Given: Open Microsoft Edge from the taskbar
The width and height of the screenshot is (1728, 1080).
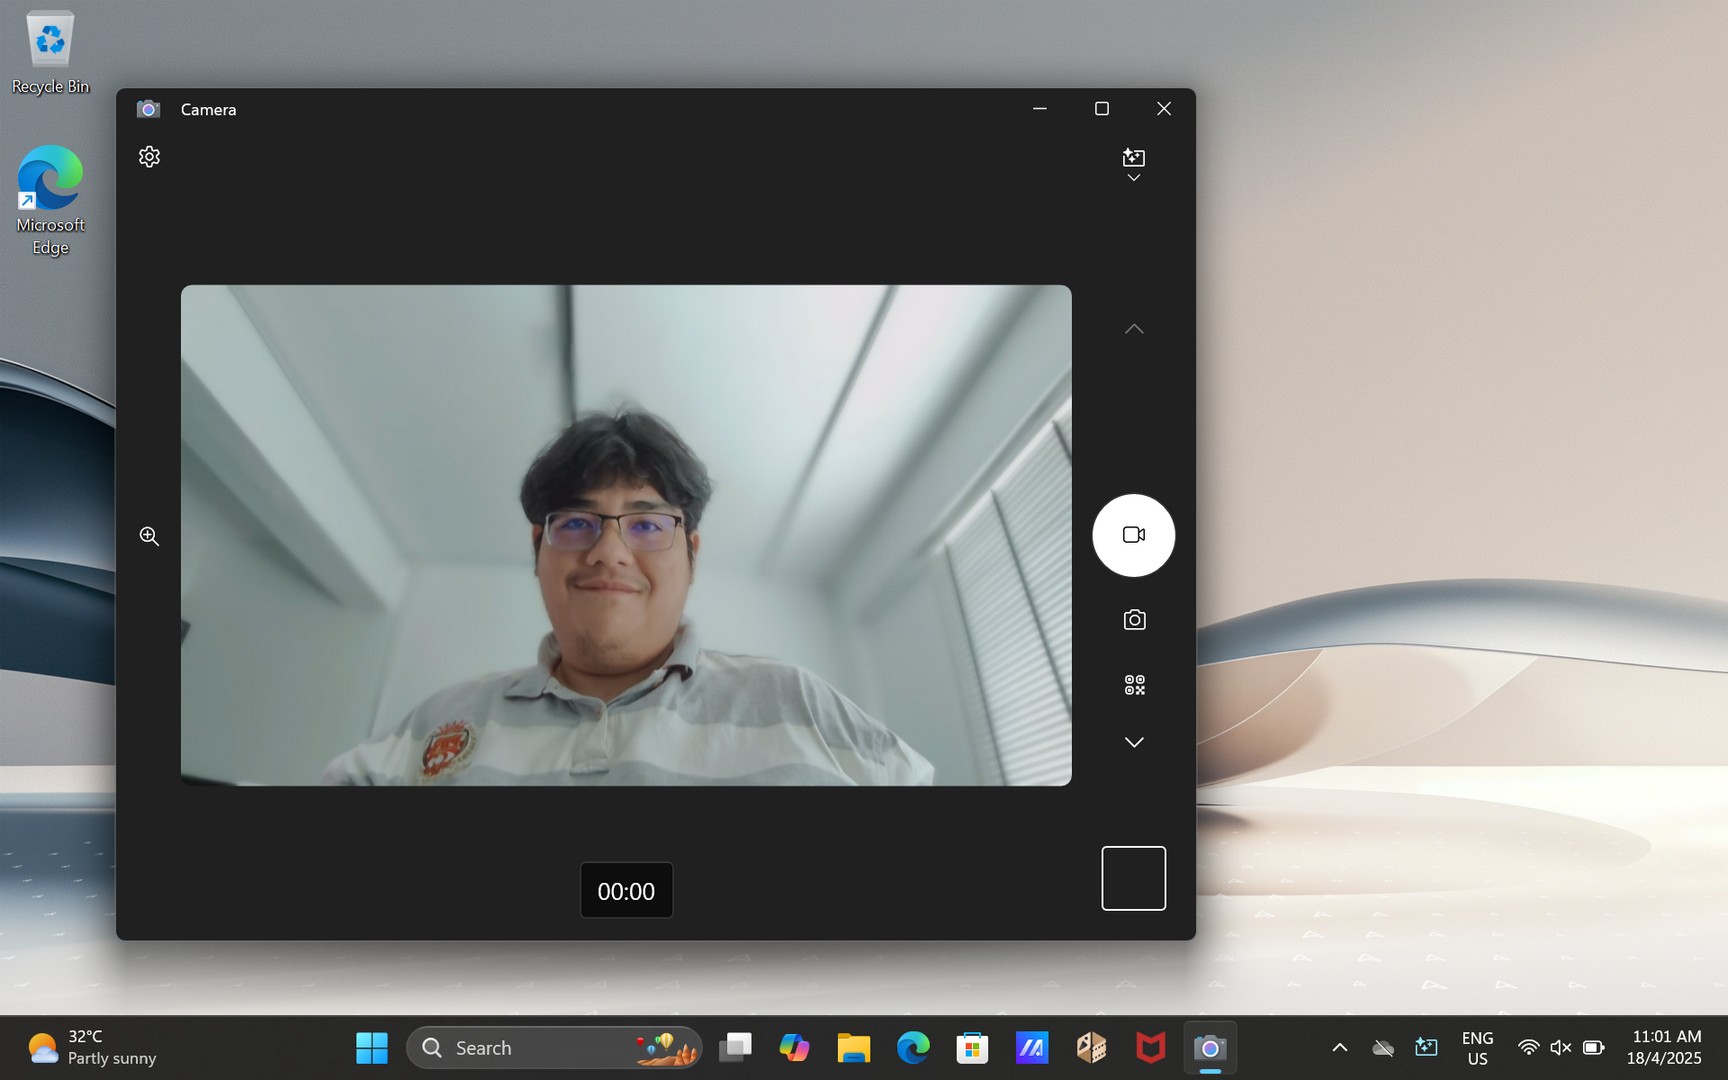Looking at the screenshot, I should tap(913, 1048).
